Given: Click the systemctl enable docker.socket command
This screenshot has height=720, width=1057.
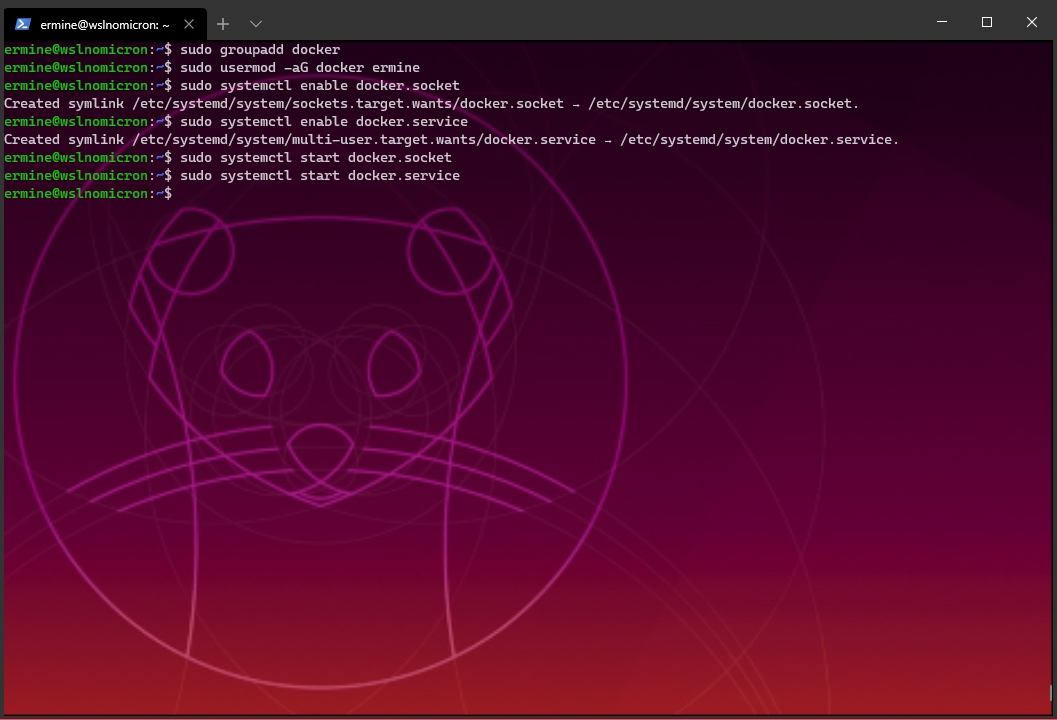Looking at the screenshot, I should point(320,85).
